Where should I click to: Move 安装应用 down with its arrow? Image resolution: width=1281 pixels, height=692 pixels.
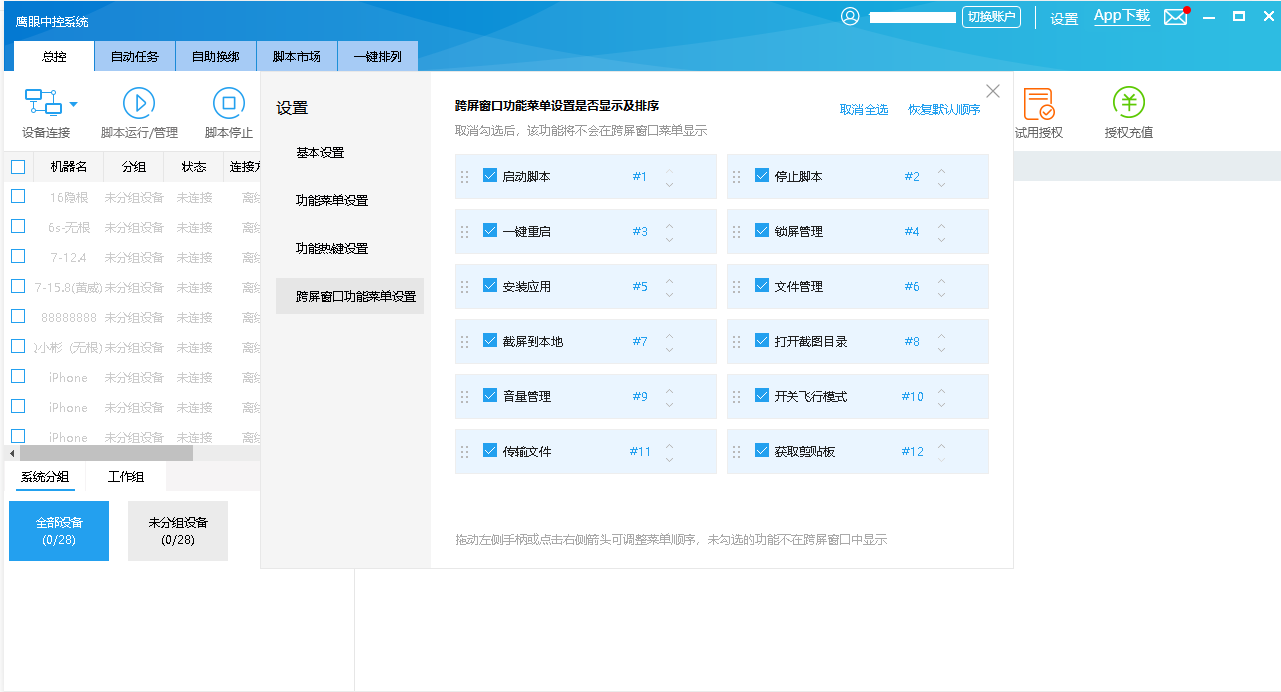coord(669,294)
